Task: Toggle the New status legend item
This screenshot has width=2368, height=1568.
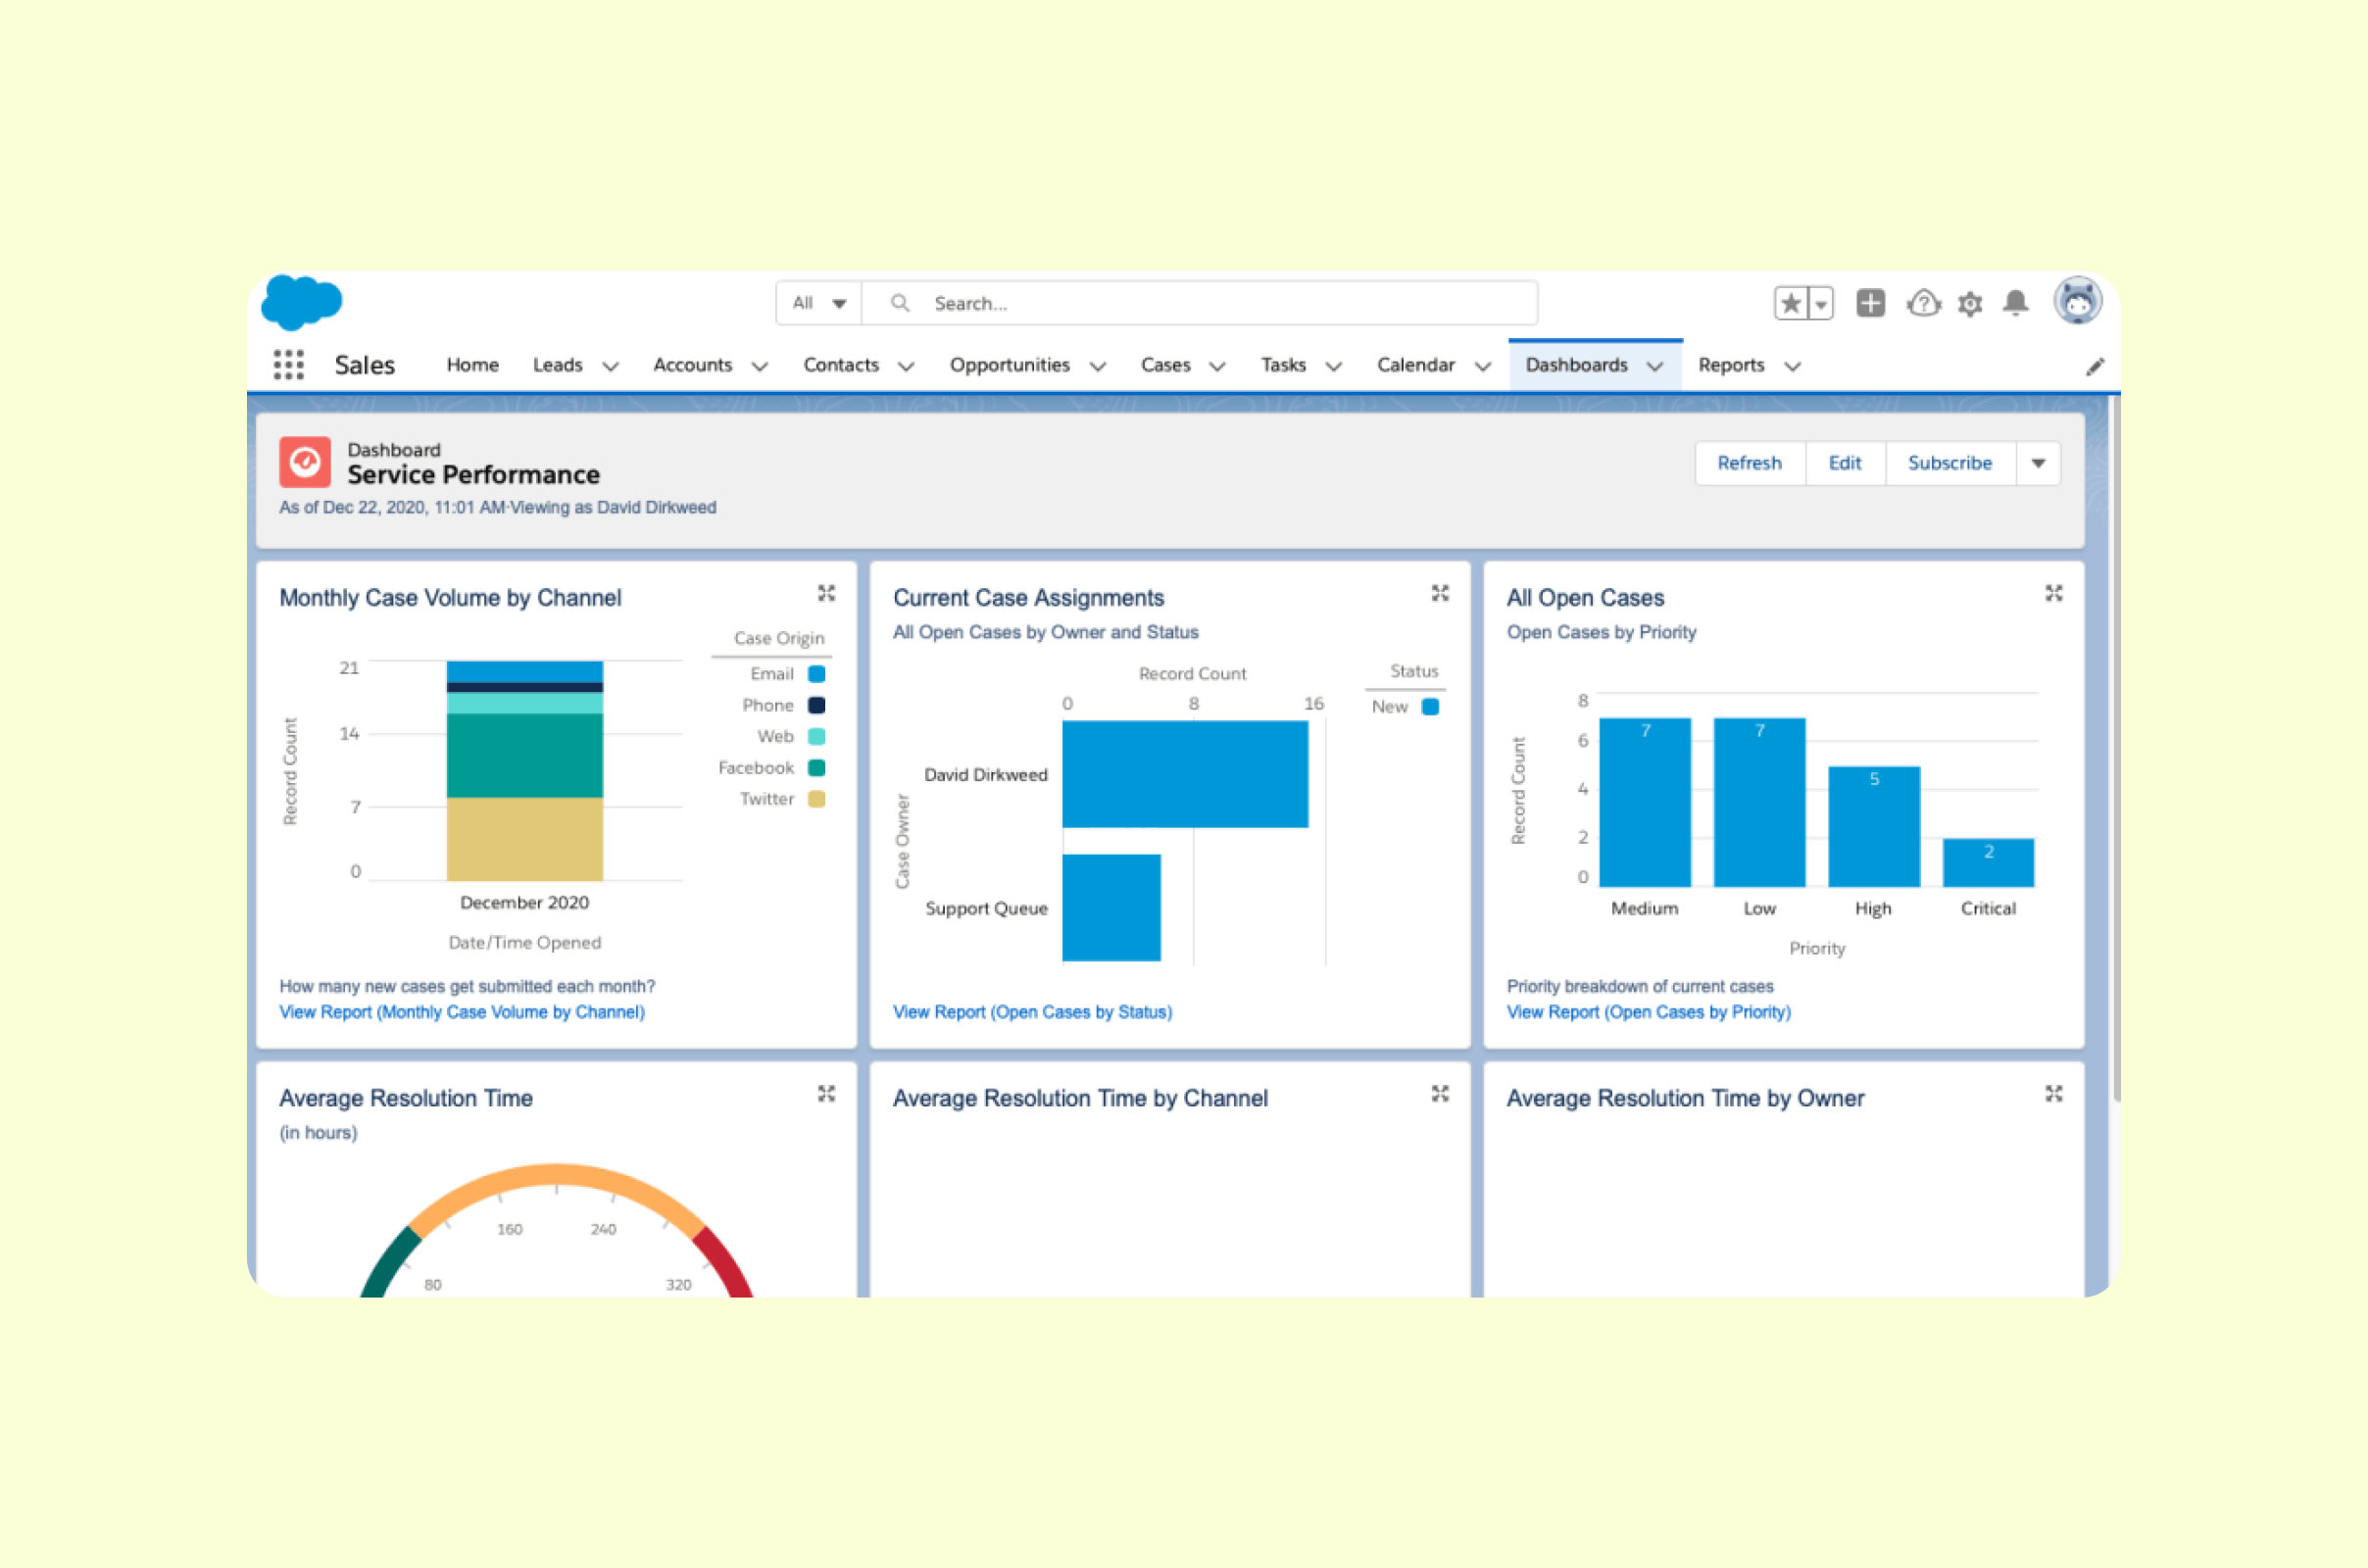Action: coord(1404,706)
